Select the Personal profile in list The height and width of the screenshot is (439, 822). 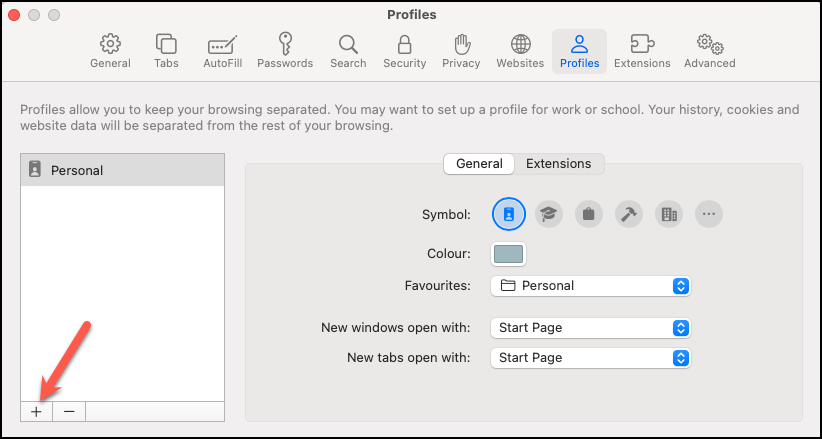point(122,170)
